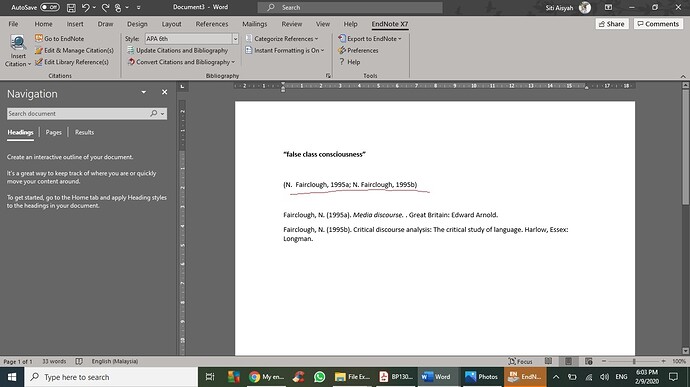Click the vertical scrollbar thumb
The width and height of the screenshot is (690, 387).
pos(686,147)
